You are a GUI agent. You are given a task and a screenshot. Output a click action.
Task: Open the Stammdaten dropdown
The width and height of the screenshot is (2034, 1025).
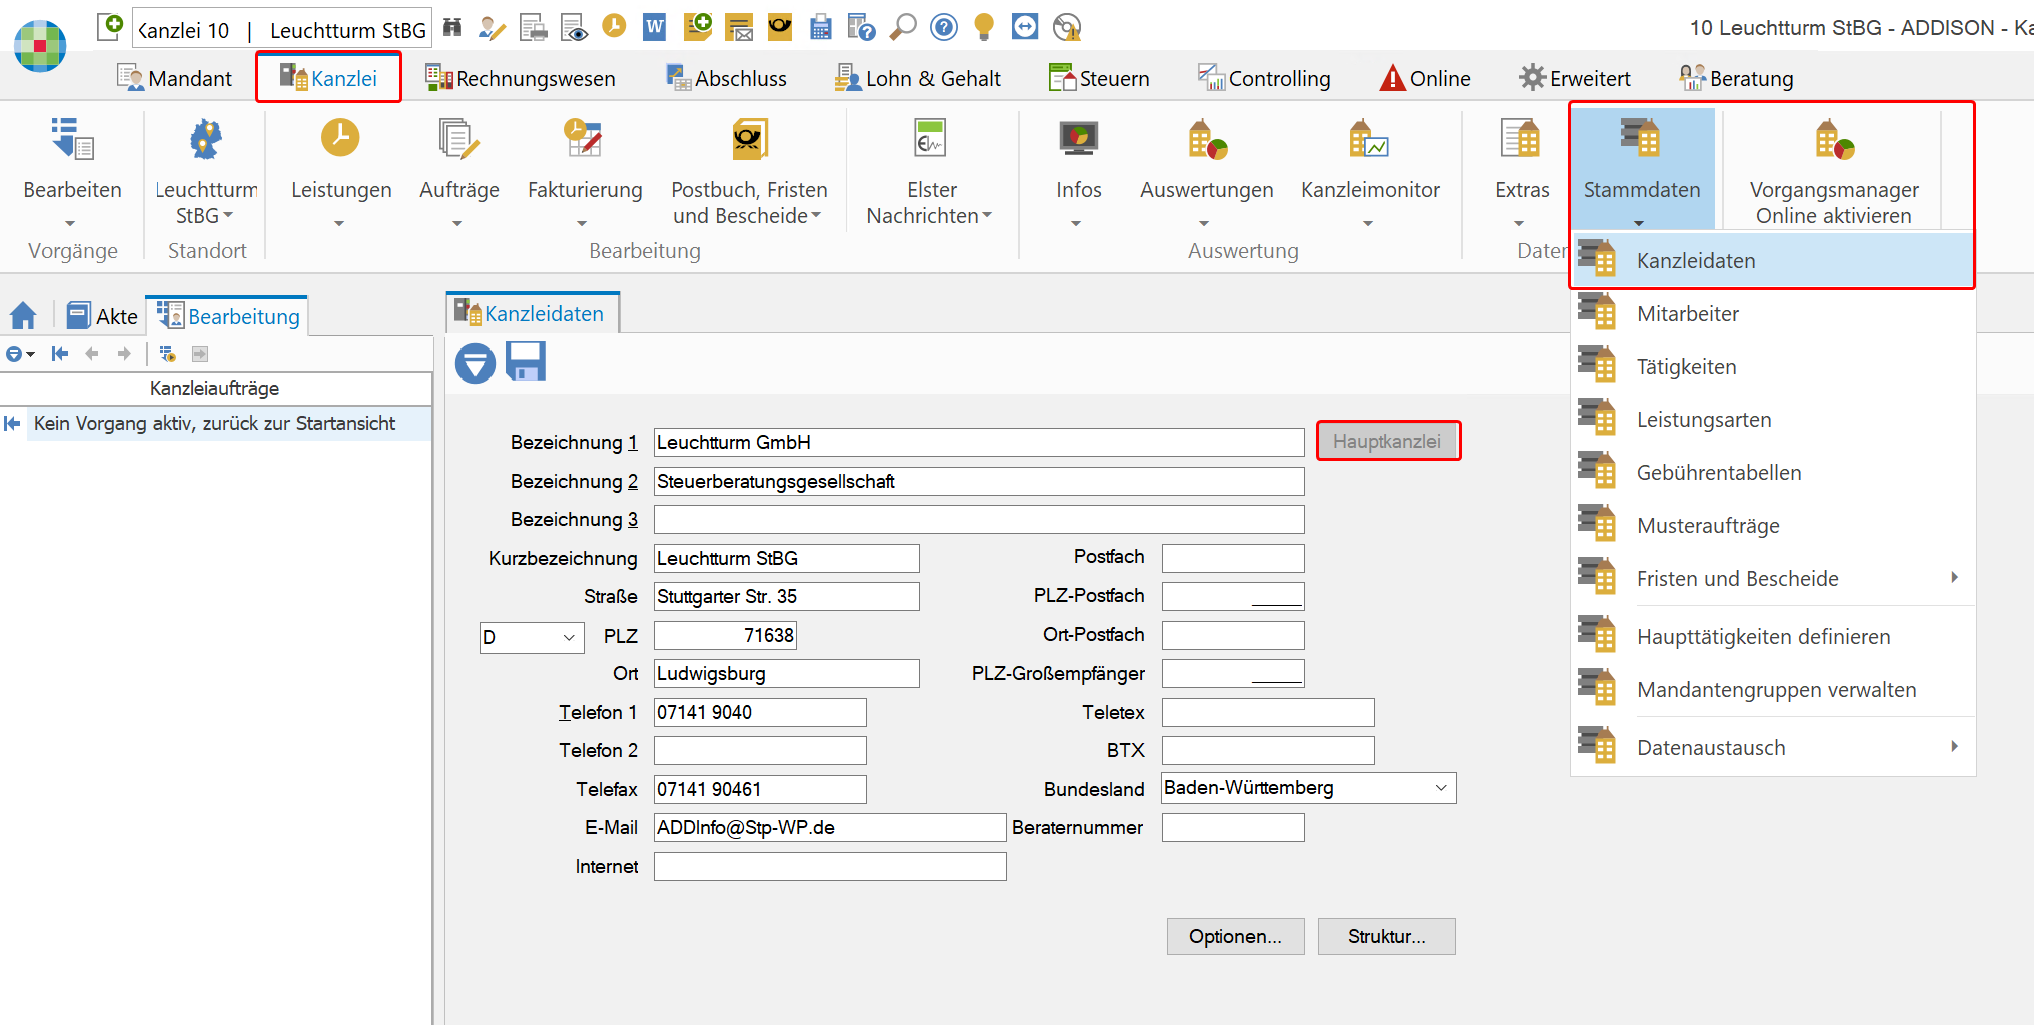pyautogui.click(x=1641, y=170)
